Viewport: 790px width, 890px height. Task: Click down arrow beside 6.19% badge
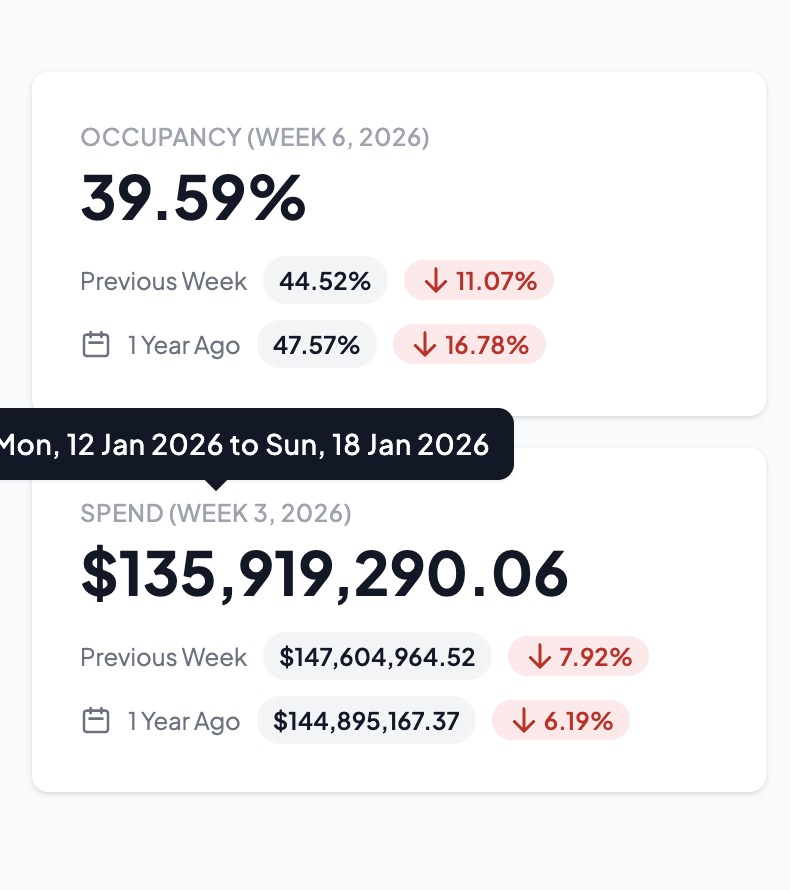coord(523,721)
